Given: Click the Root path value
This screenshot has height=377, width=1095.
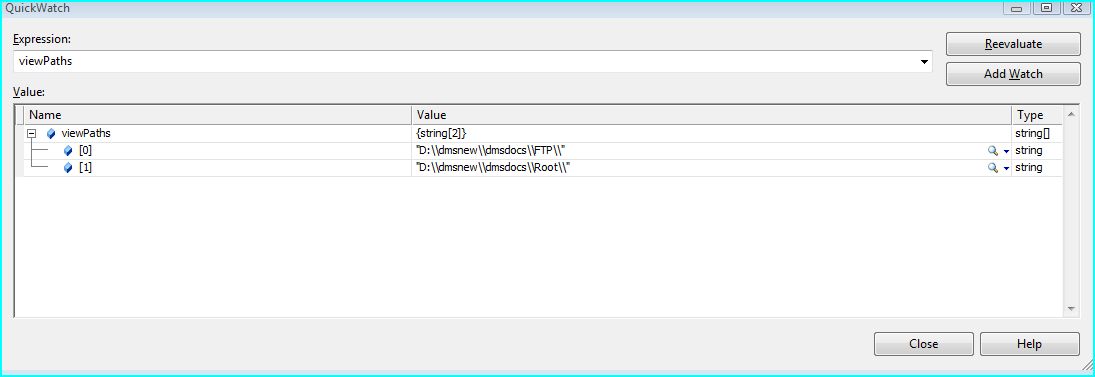Looking at the screenshot, I should coord(494,168).
